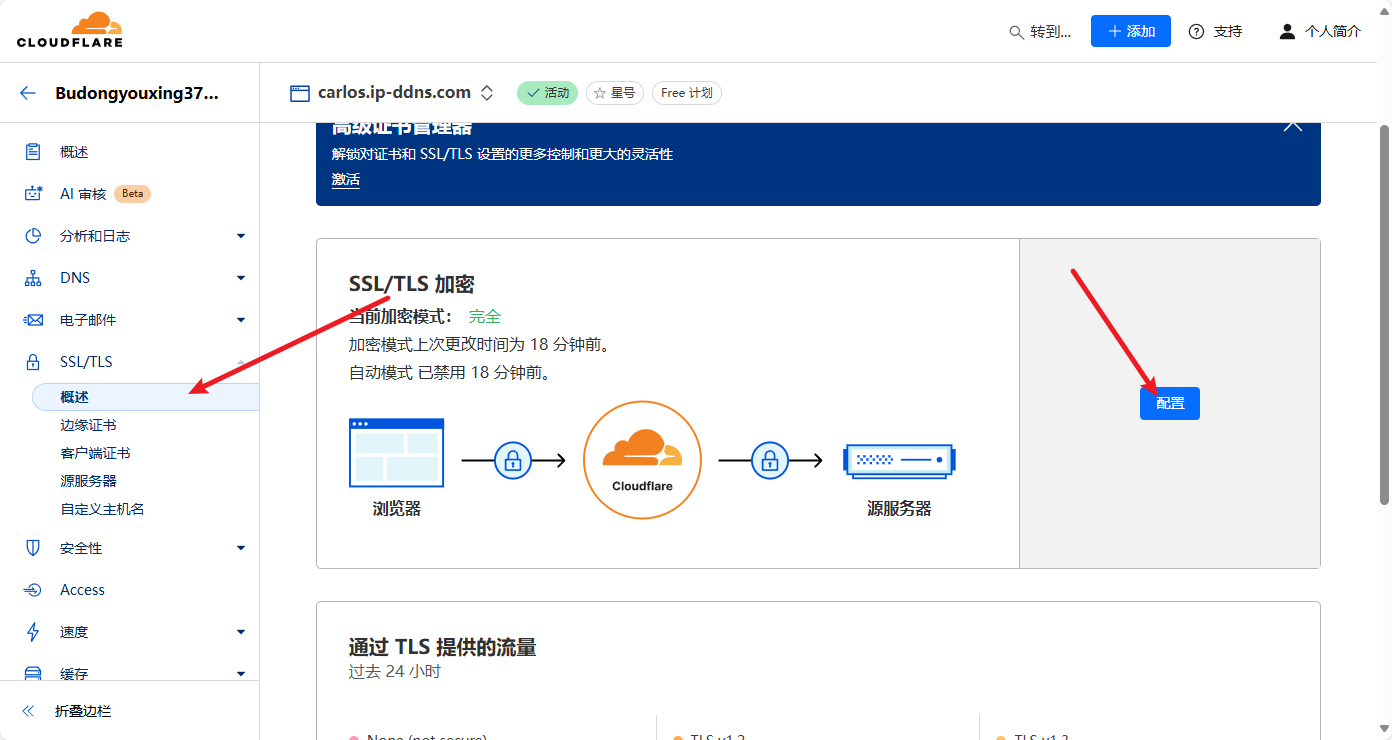Open the domain selector for carlos.ip-ddns.com
Viewport: 1392px width, 740px height.
coord(486,93)
